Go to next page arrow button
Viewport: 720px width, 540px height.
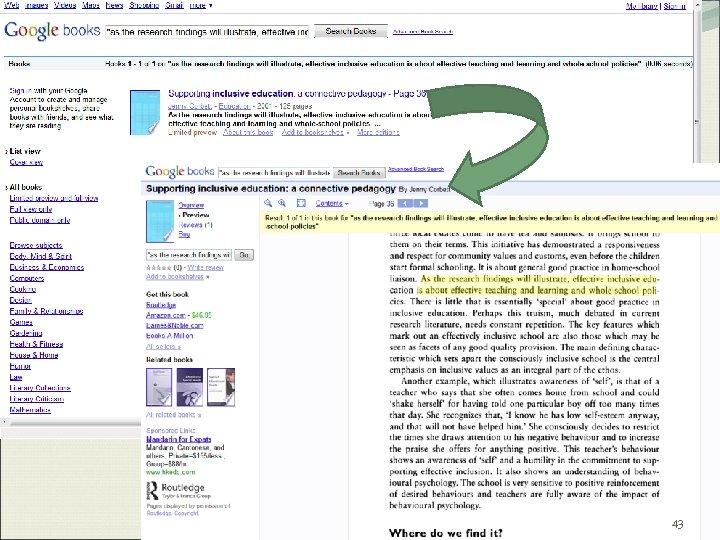pyautogui.click(x=421, y=203)
